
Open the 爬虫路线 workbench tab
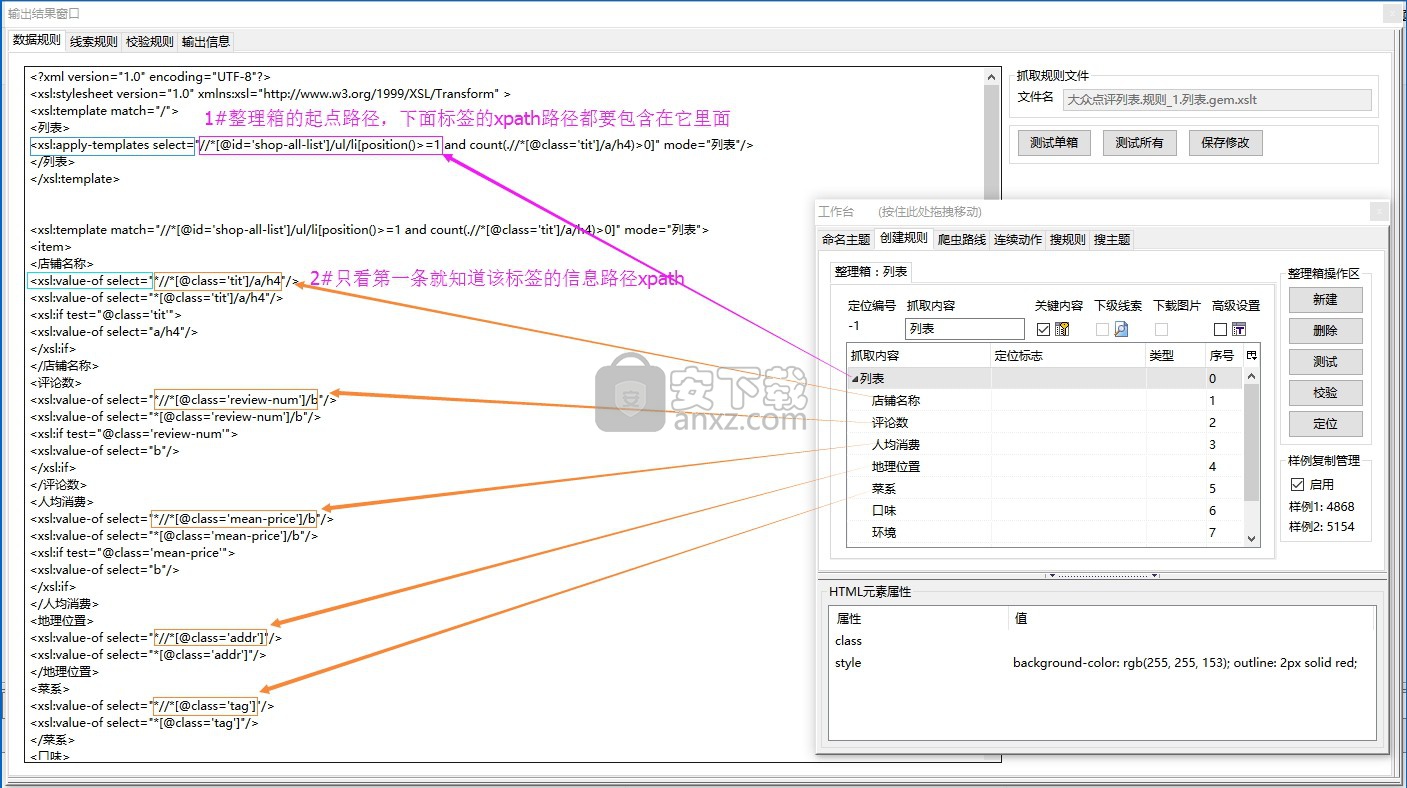coord(962,239)
